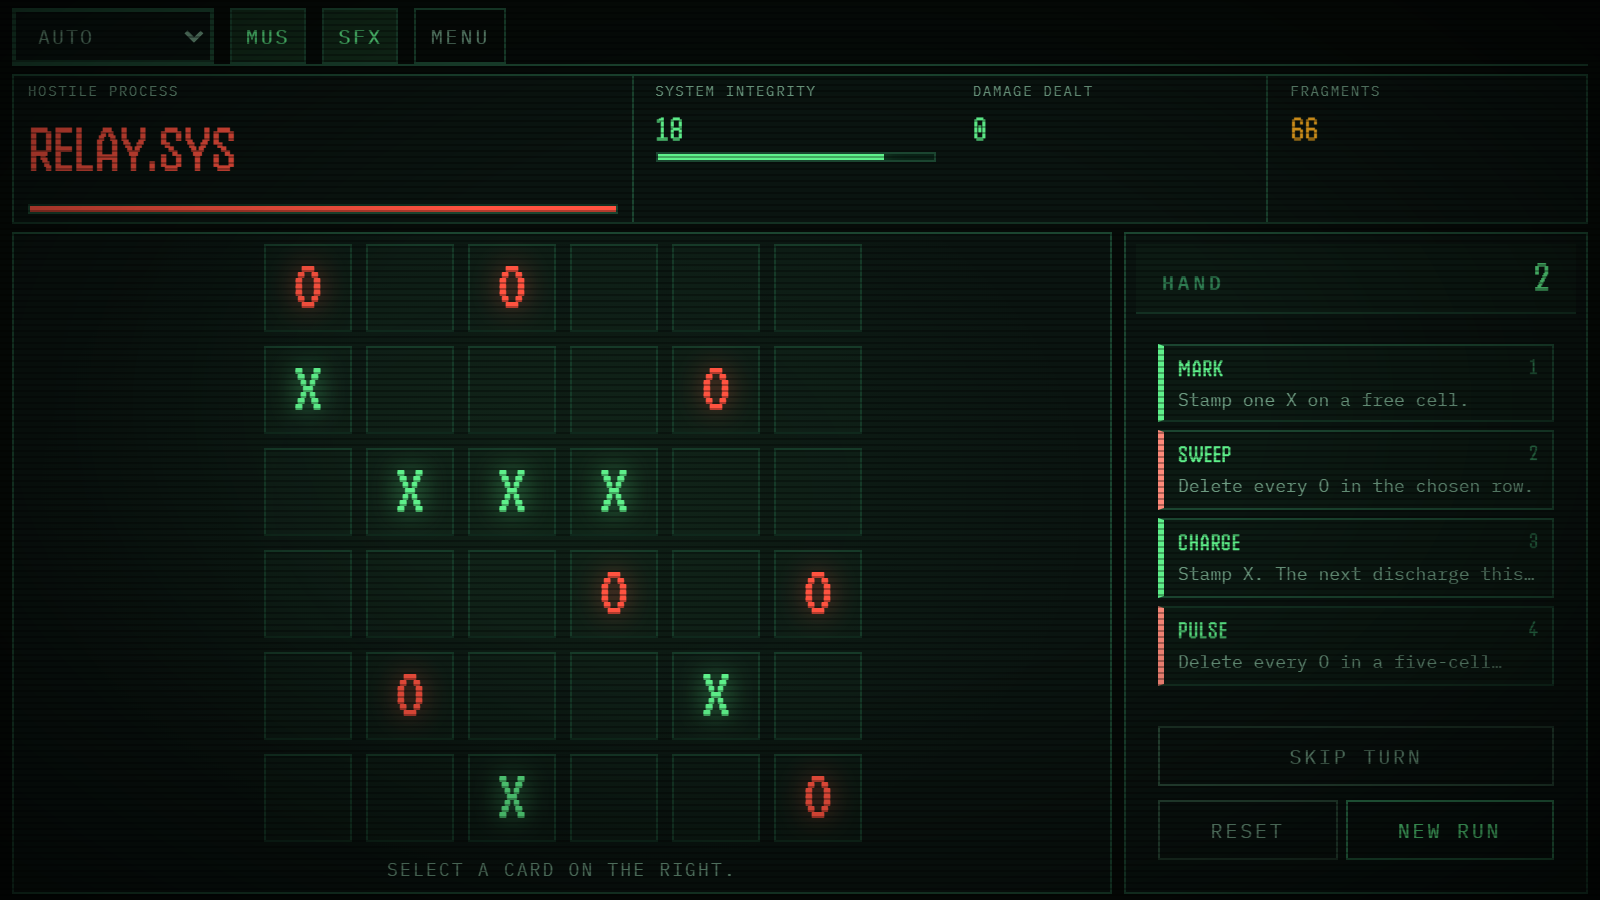Click empty cell in third row, first column
Screen dimensions: 1600x900
(308, 492)
